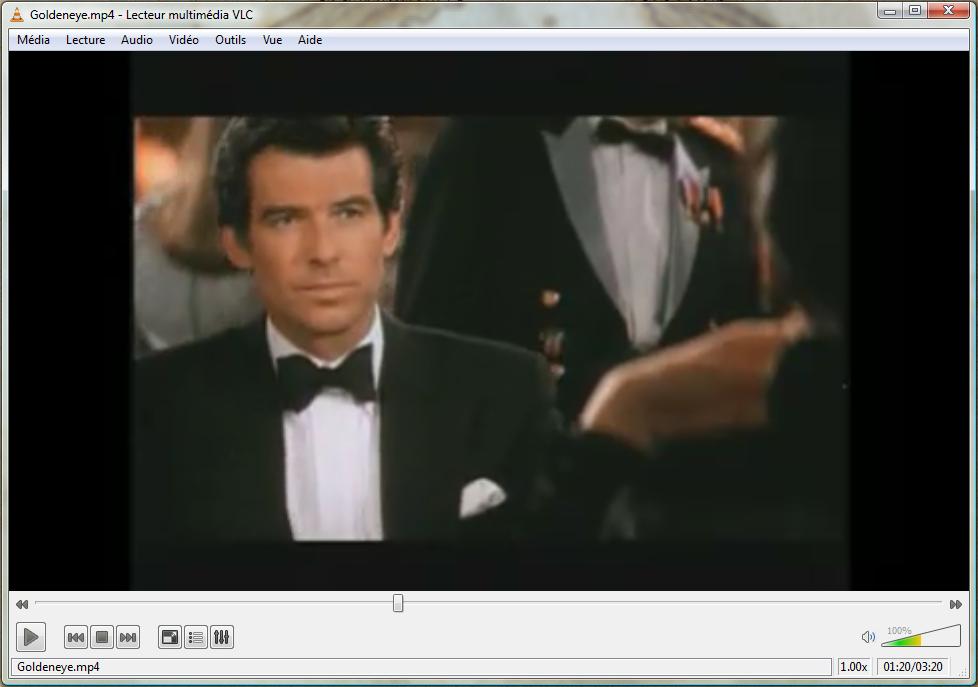Click the 1.00x playback speed indicator
Viewport: 978px width, 687px height.
(x=854, y=667)
